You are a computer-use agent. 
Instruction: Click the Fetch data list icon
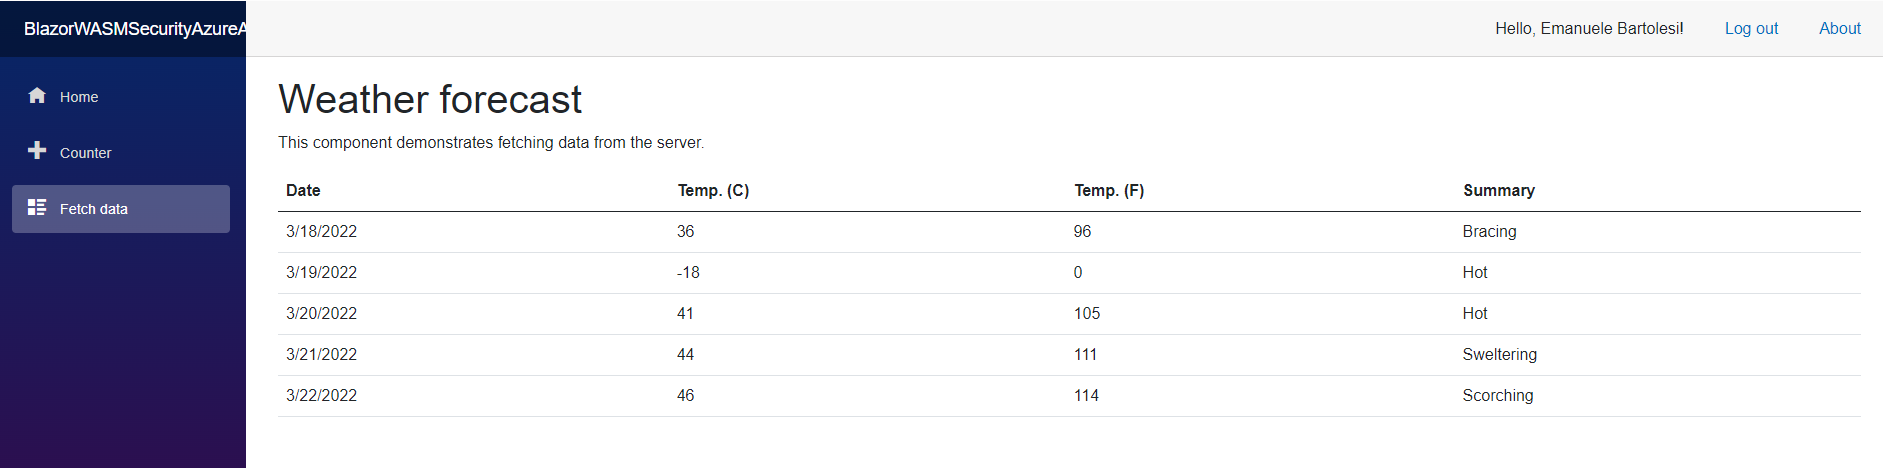(x=37, y=207)
